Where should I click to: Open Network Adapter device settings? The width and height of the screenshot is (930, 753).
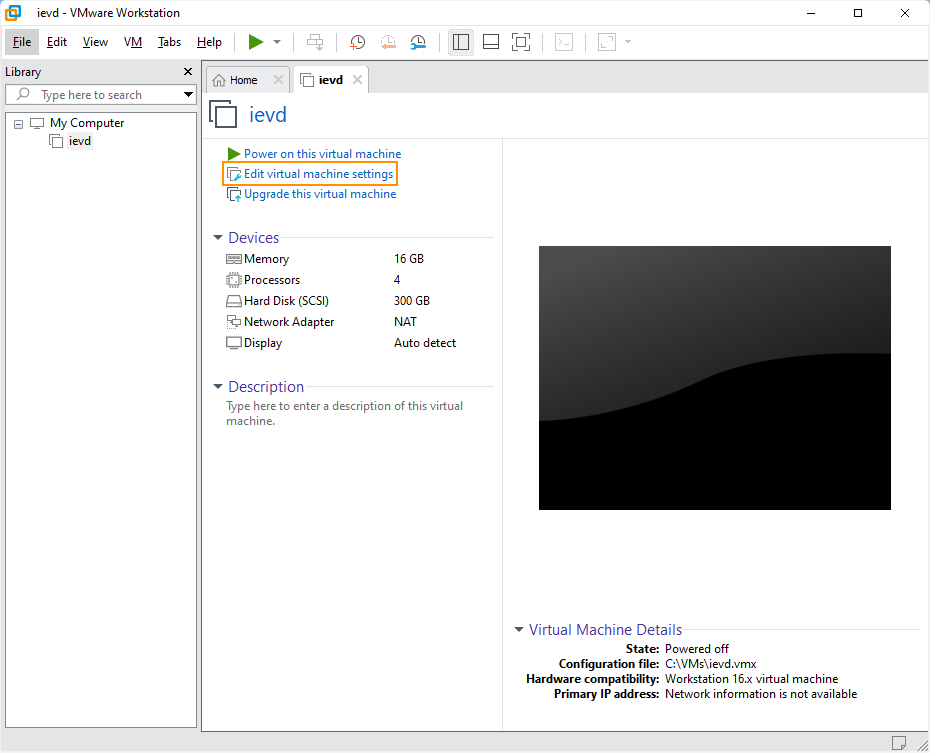click(287, 321)
